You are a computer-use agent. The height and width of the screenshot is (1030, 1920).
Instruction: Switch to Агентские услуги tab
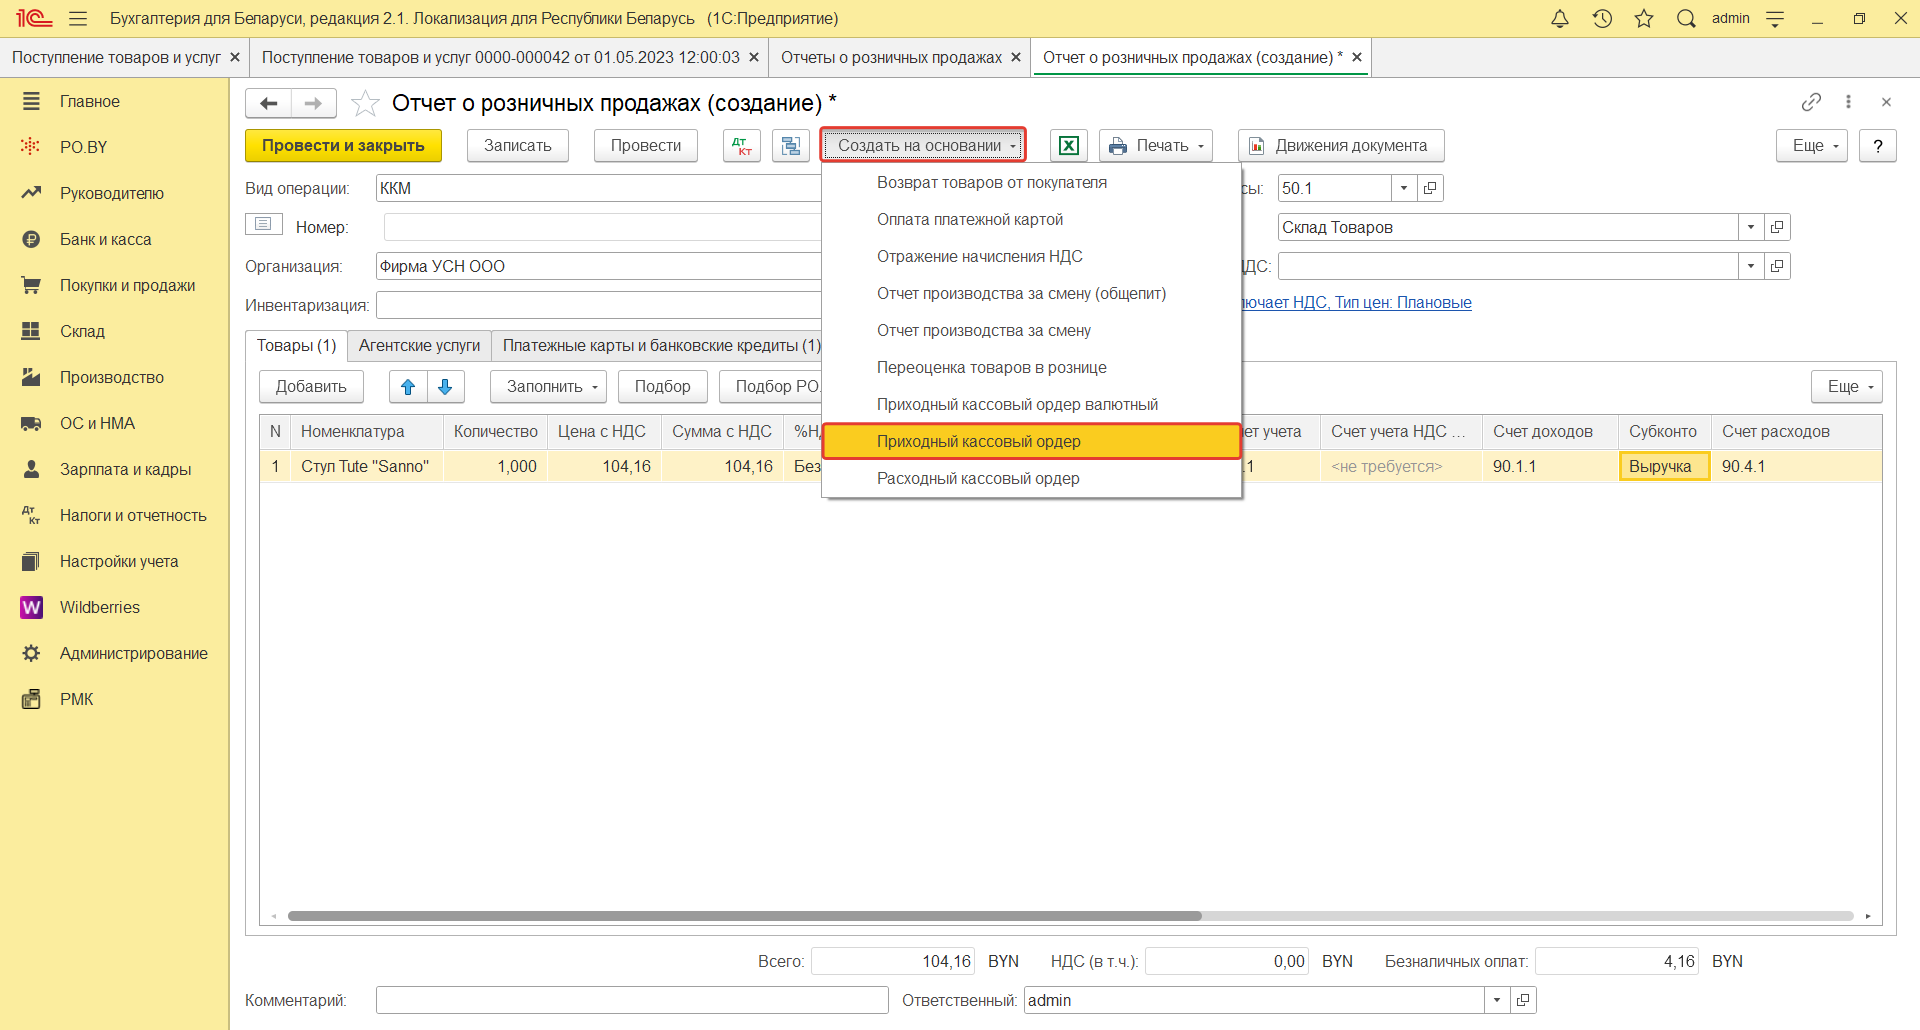click(x=419, y=346)
